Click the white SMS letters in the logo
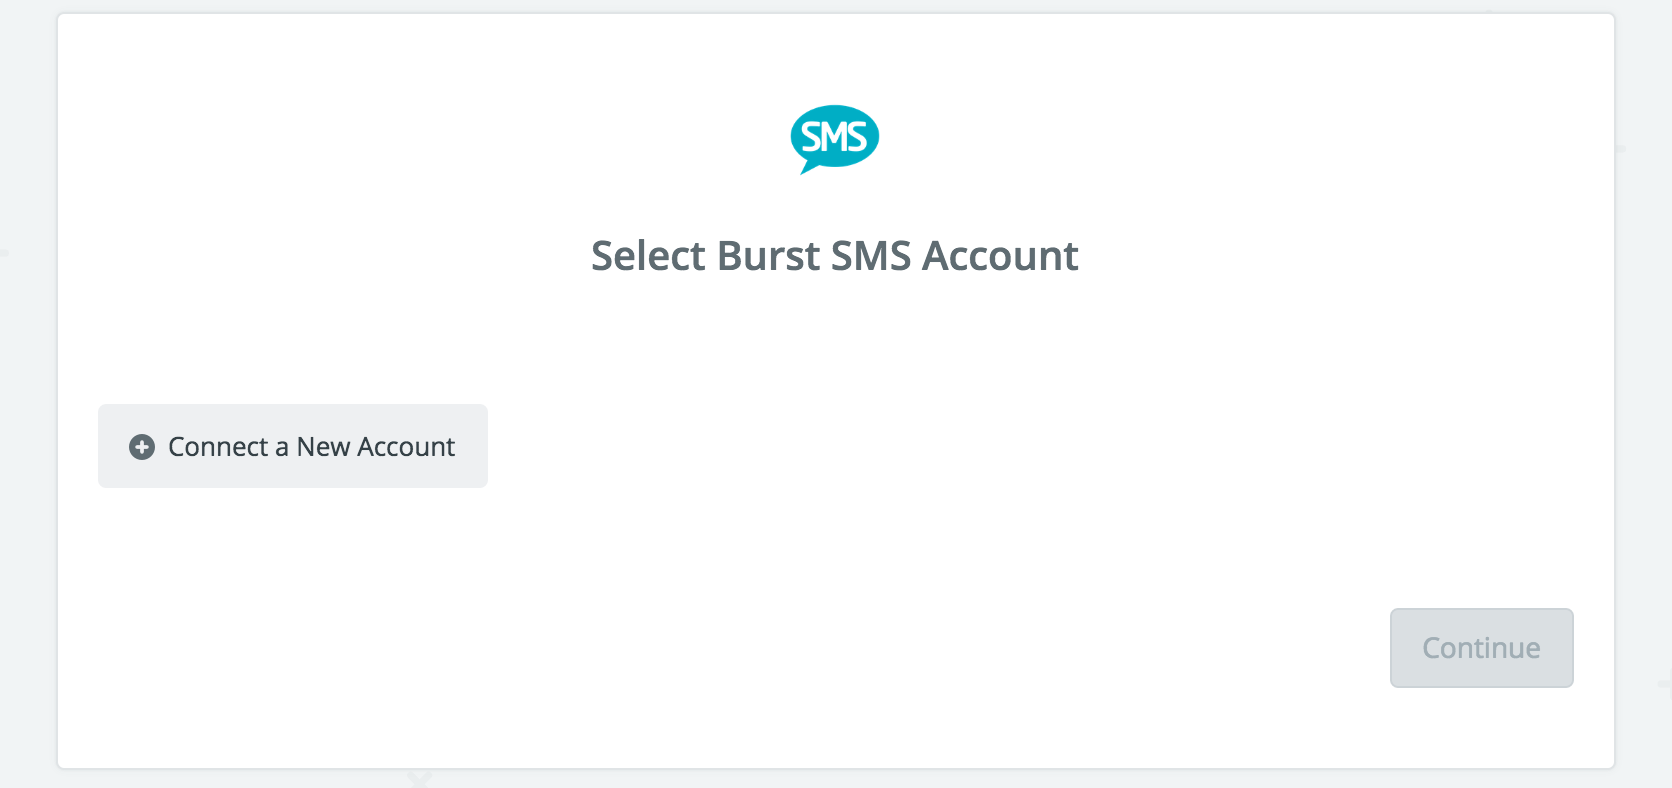The width and height of the screenshot is (1672, 788). pos(834,136)
